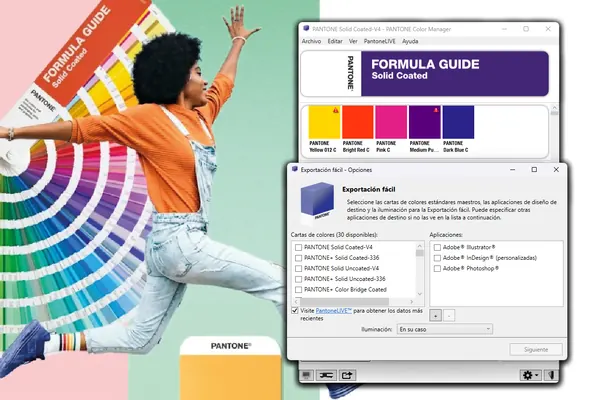Click the fan guide icon at bottom right
The height and width of the screenshot is (400, 600).
pyautogui.click(x=551, y=375)
